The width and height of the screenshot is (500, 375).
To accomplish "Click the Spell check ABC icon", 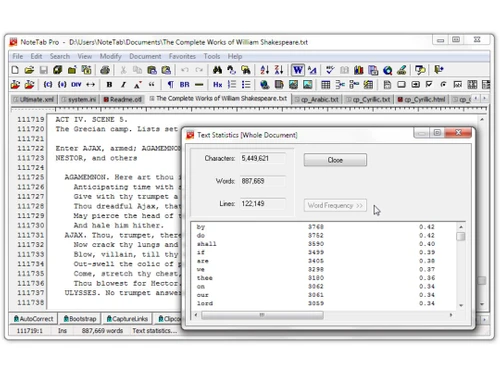I will [330, 70].
